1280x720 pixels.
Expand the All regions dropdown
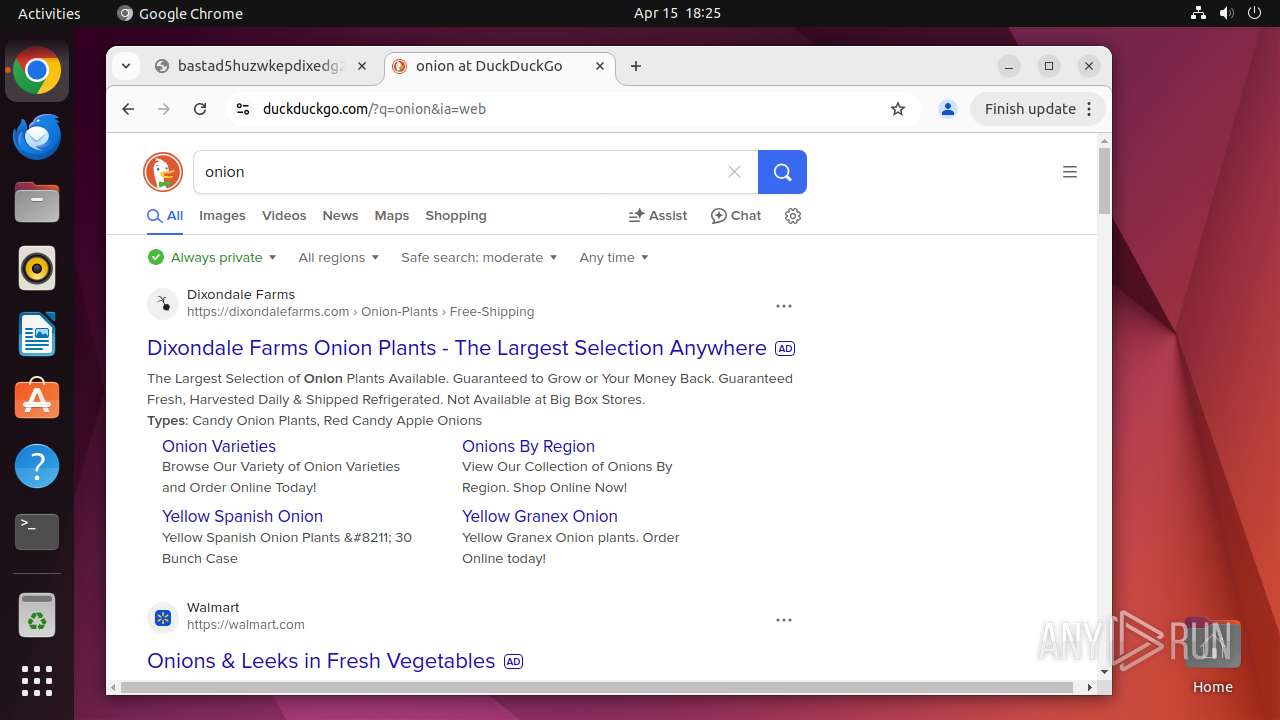(x=339, y=258)
